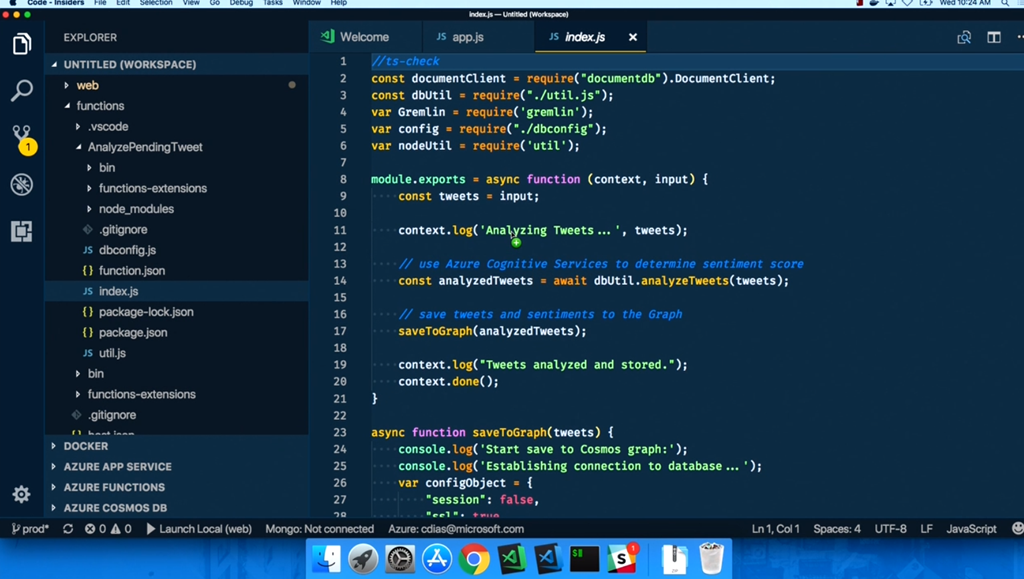Click the sync changes icon in status bar
This screenshot has height=579, width=1024.
pyautogui.click(x=68, y=529)
